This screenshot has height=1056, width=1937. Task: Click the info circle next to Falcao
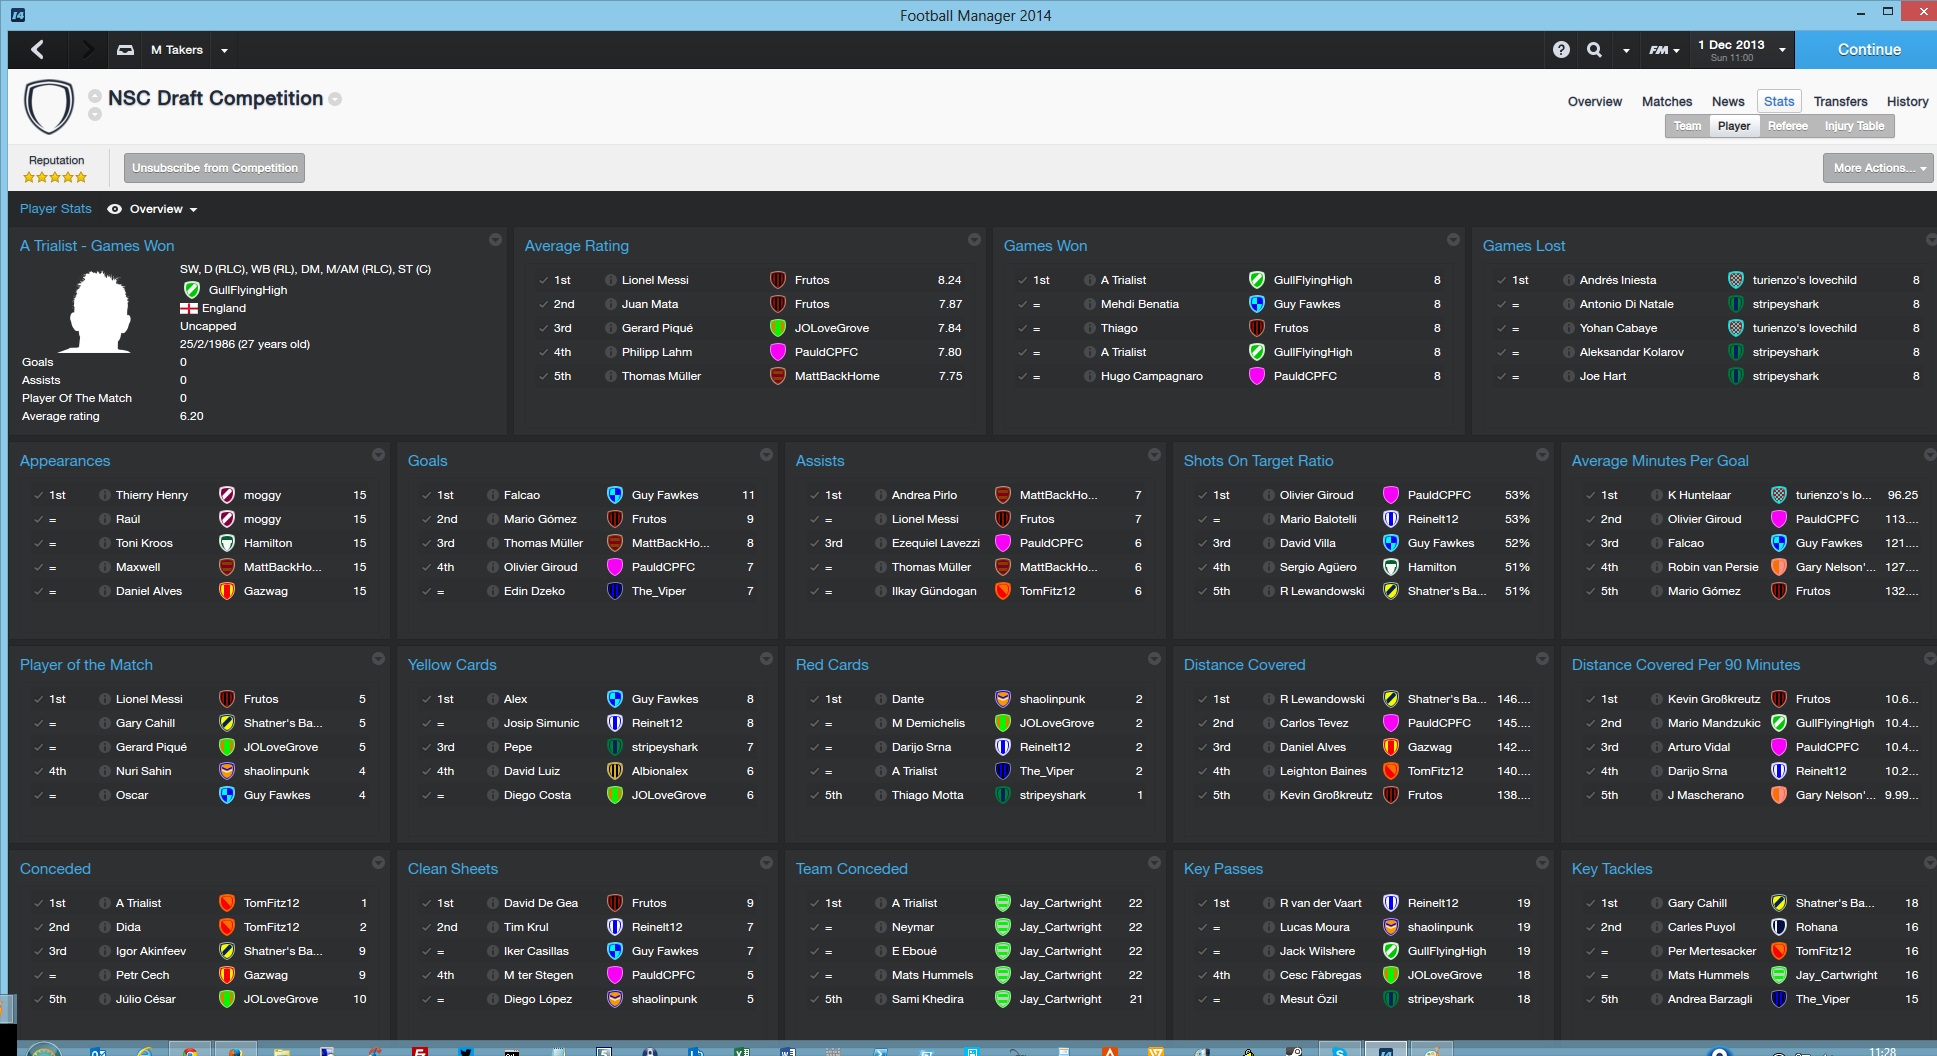[x=492, y=495]
